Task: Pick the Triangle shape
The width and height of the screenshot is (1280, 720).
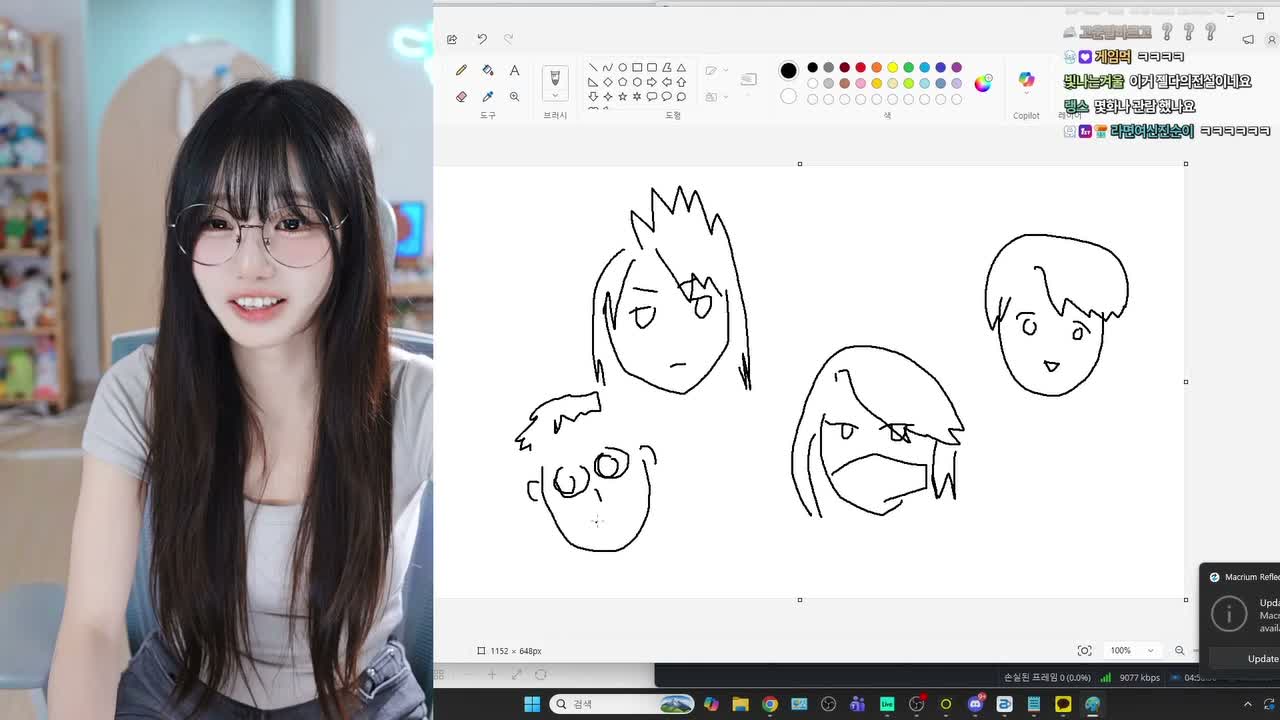Action: click(x=681, y=68)
